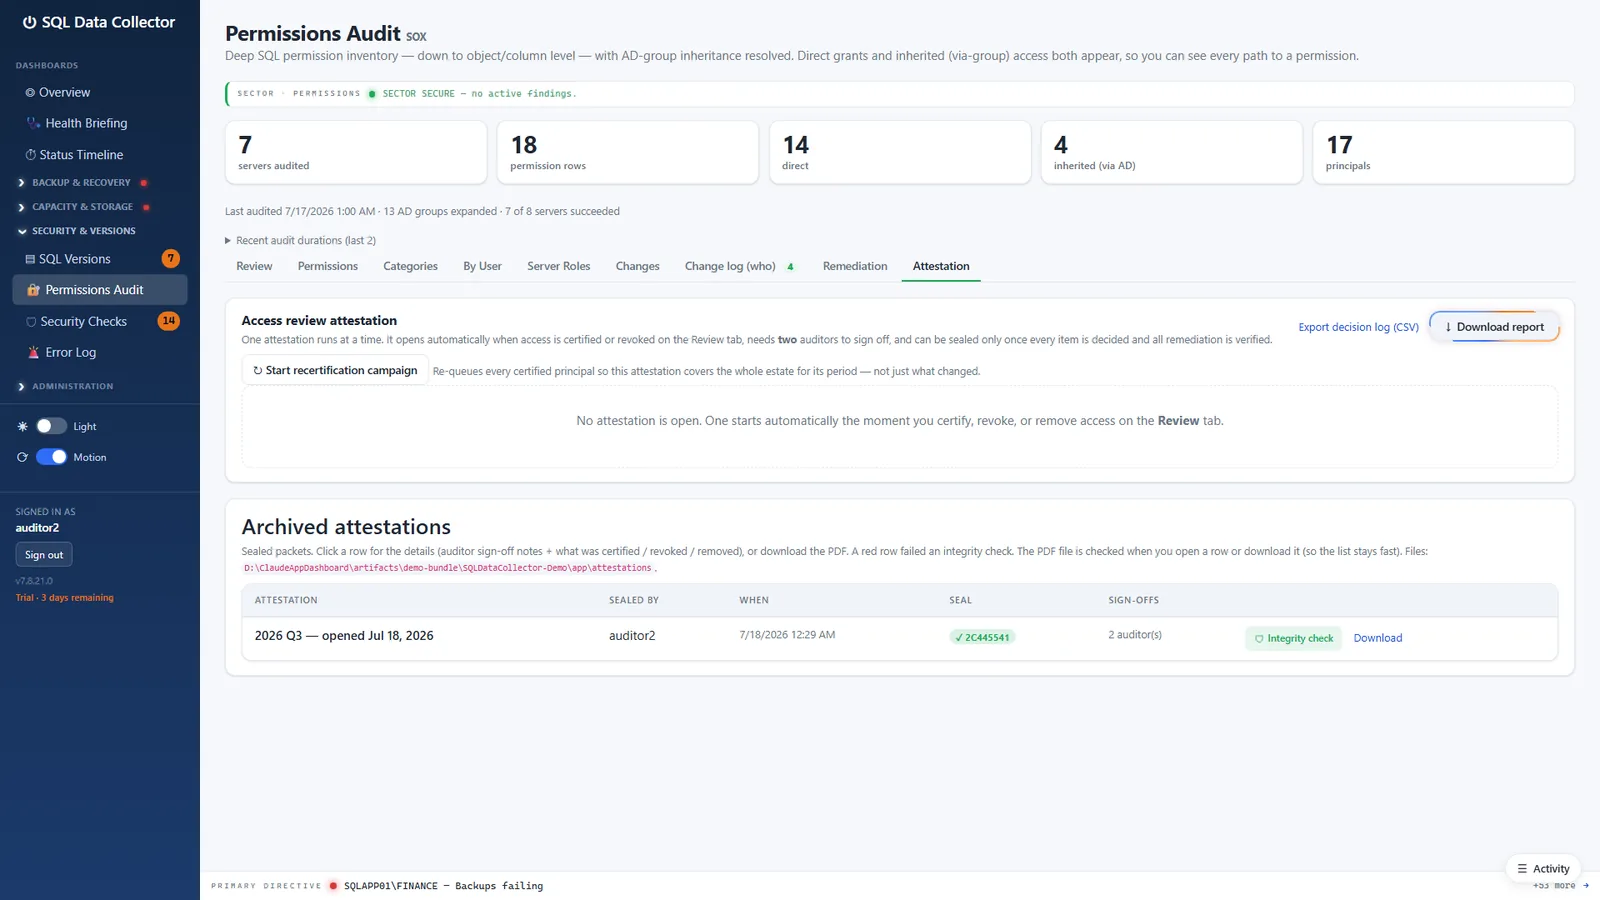Expand the Administration section

click(x=73, y=386)
